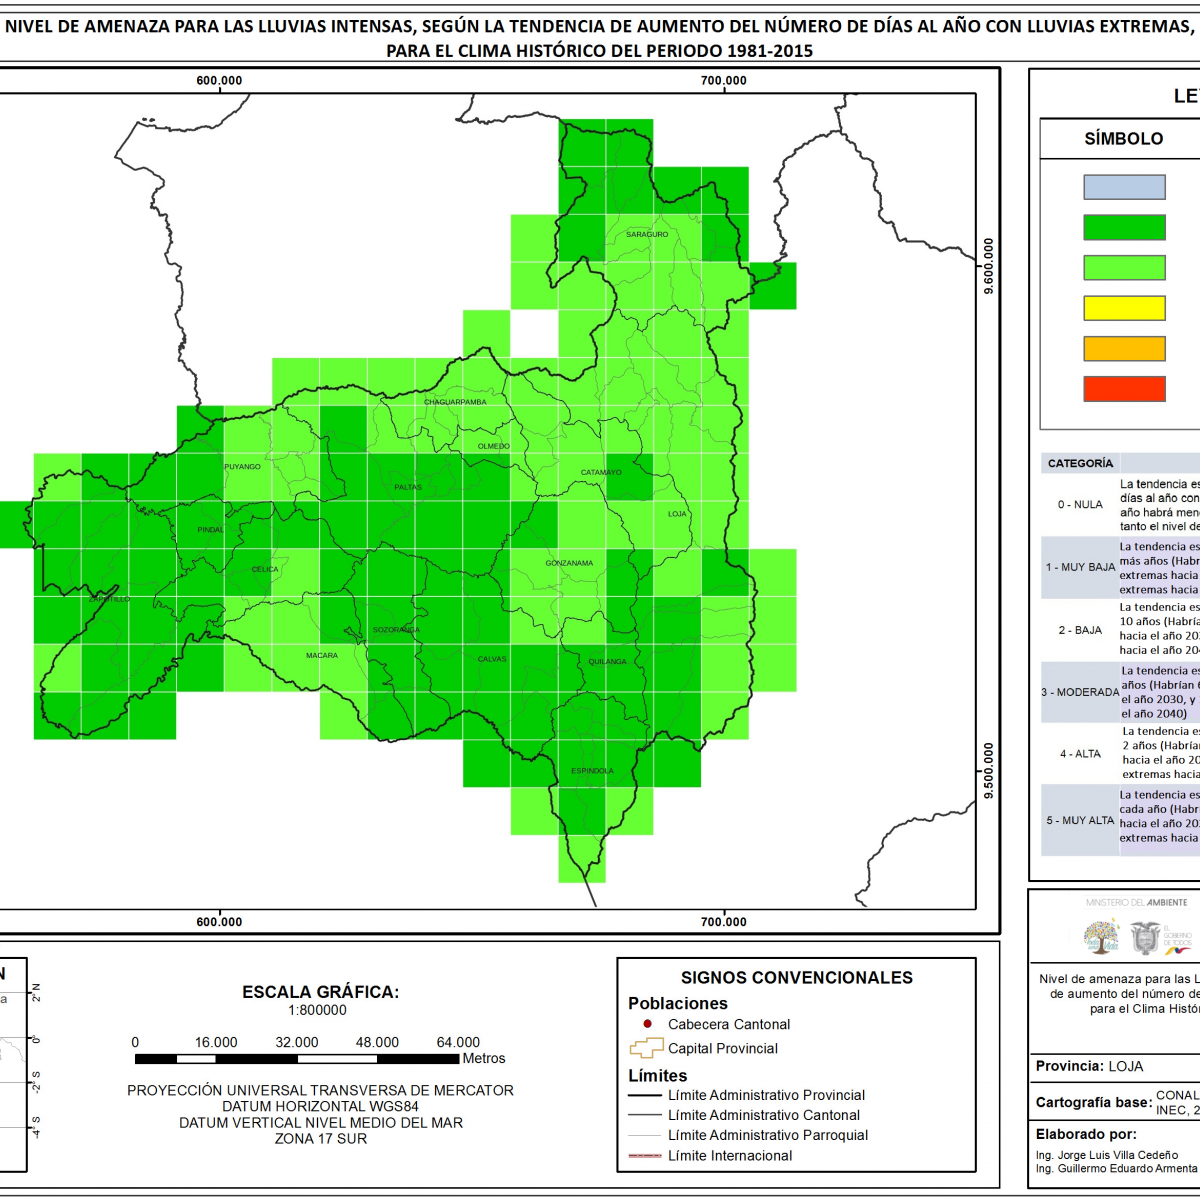The image size is (1200, 1200).
Task: Click the 'Cartografía base:' label
Action: 1093,1102
